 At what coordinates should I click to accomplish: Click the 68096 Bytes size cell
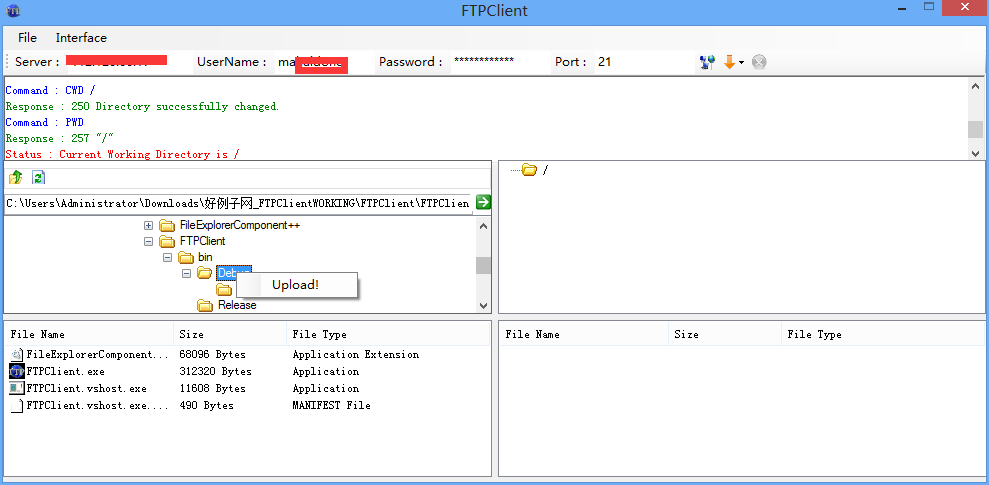212,354
